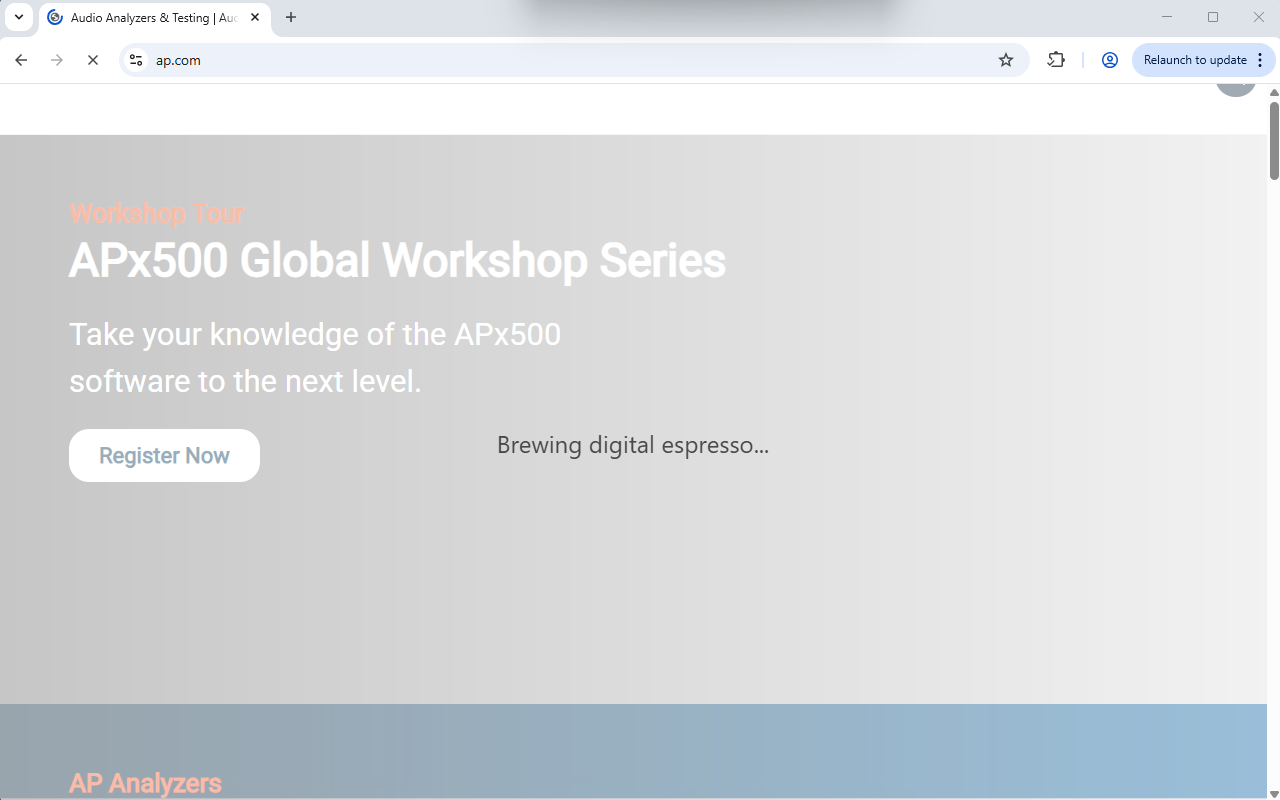Click the gray circular icon at page top right
Viewport: 1280px width, 800px height.
[x=1236, y=88]
